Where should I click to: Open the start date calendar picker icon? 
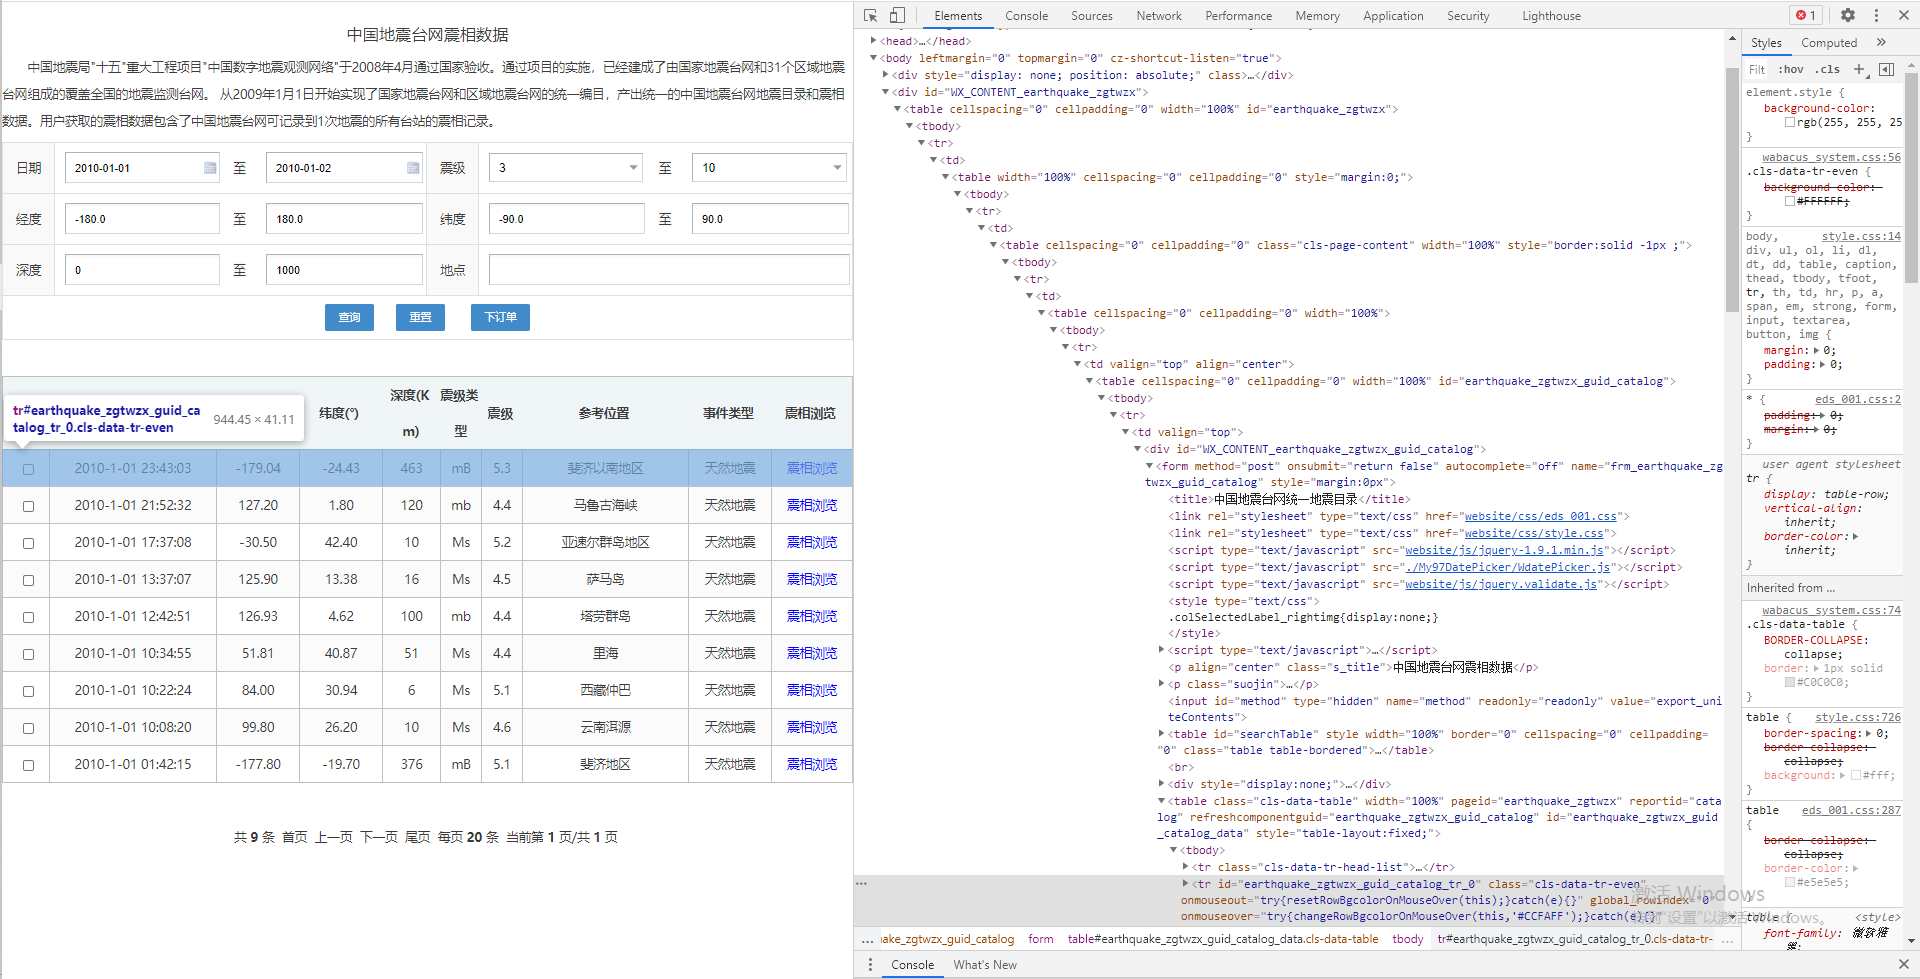pyautogui.click(x=210, y=168)
